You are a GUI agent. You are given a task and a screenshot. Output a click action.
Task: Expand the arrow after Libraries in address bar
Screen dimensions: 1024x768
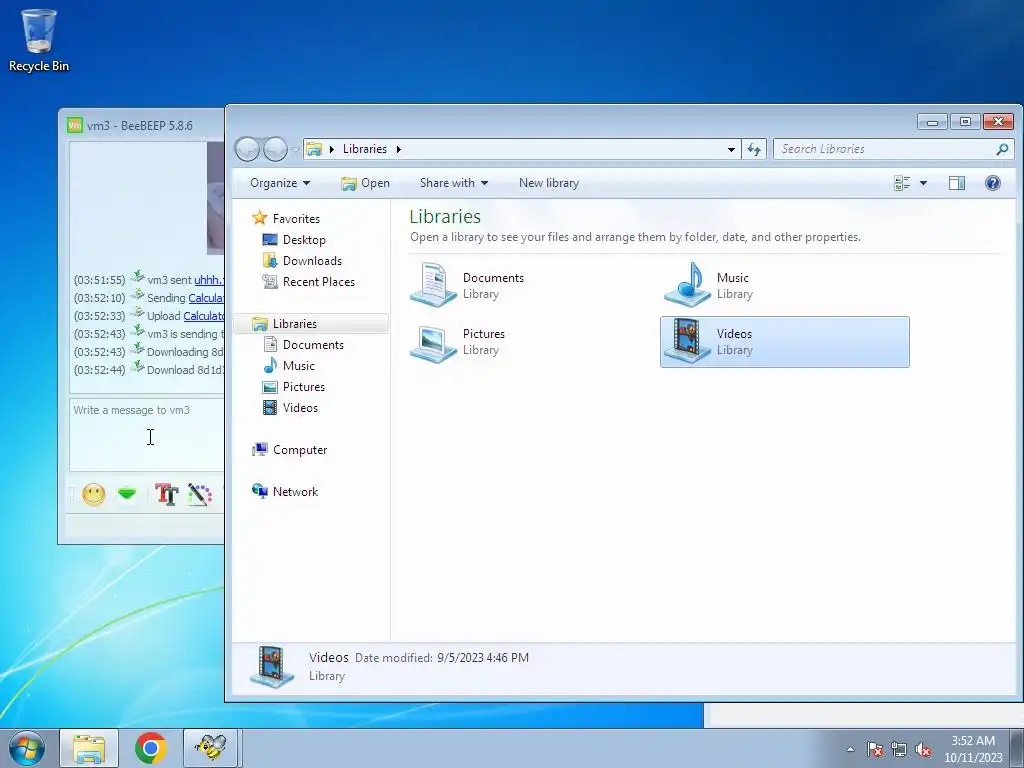(398, 150)
